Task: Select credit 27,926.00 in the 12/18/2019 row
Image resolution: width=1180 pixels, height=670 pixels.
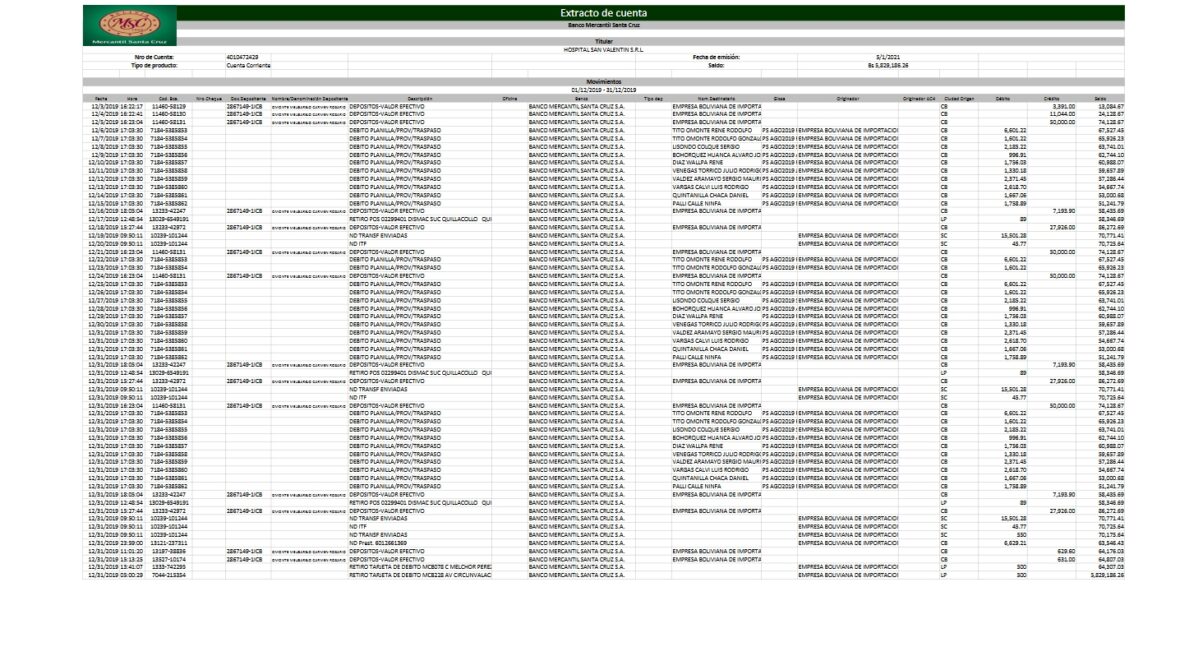Action: pos(1062,227)
